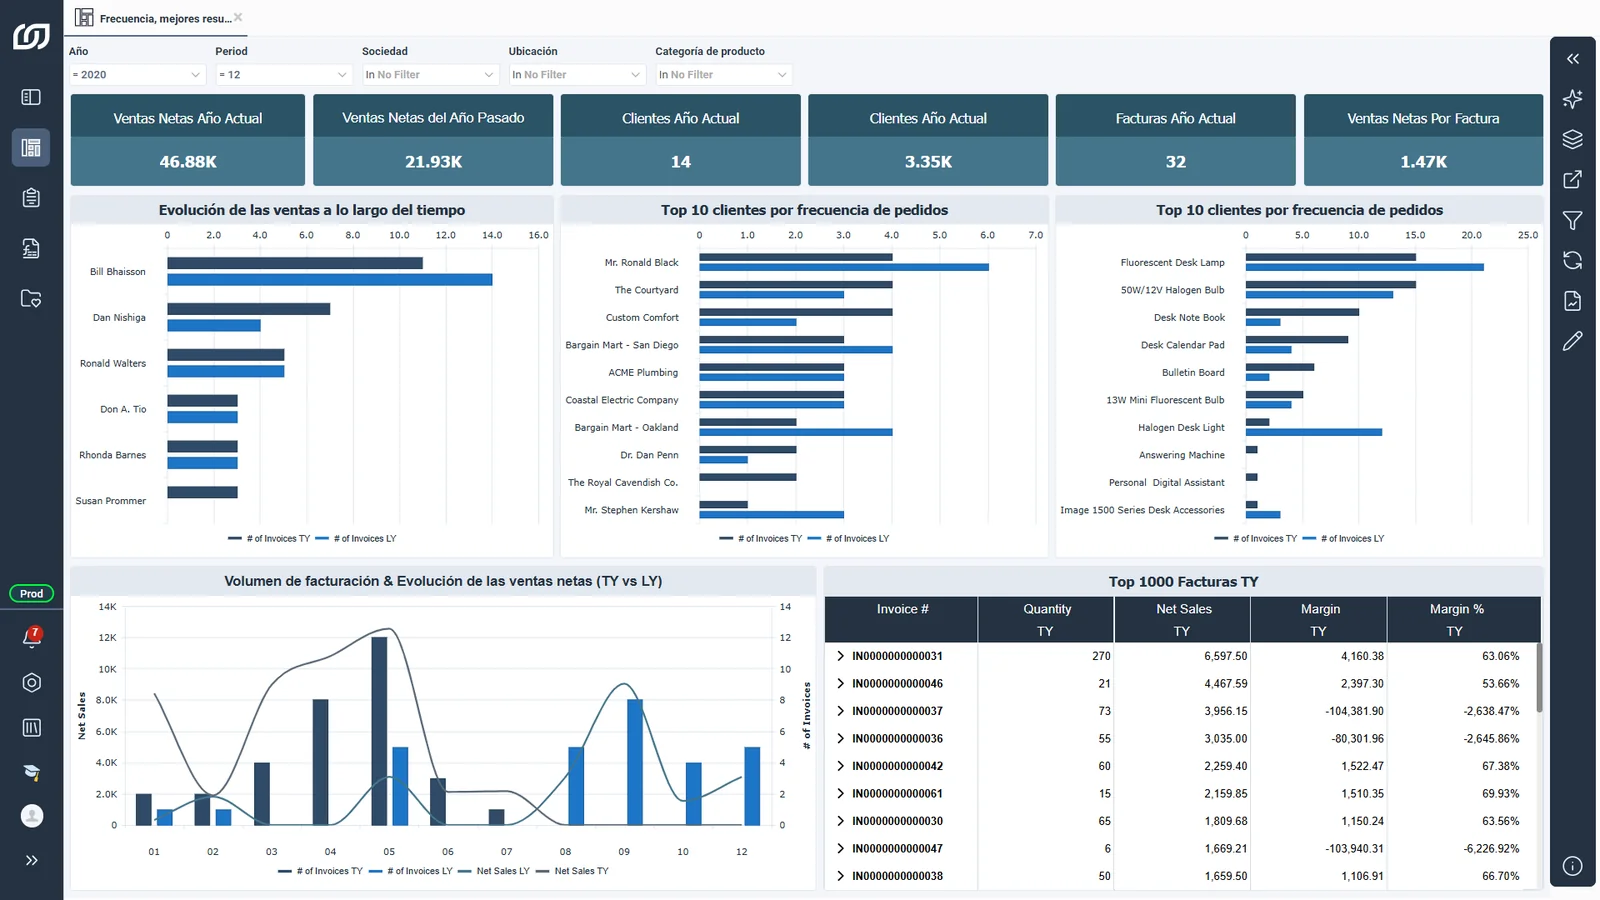Open the Period dropdown showing 12

click(x=284, y=75)
